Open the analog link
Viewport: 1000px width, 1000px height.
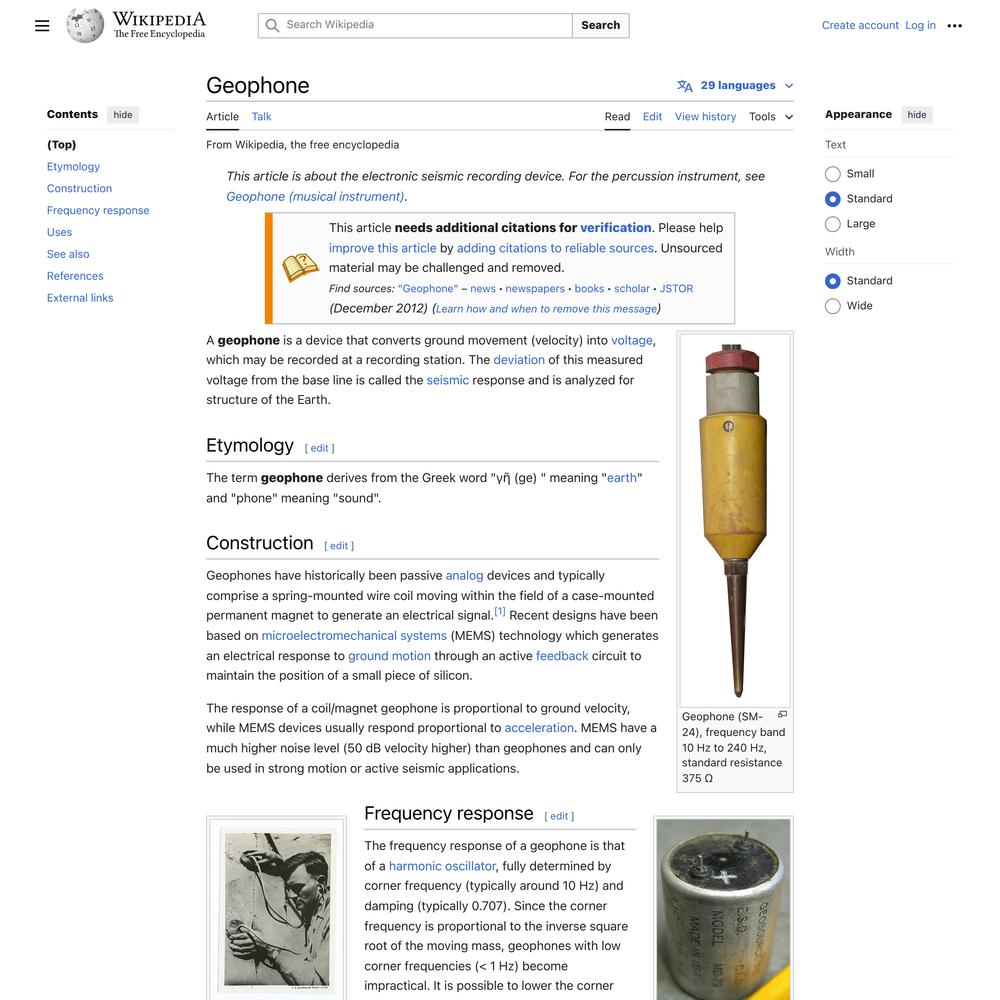464,575
